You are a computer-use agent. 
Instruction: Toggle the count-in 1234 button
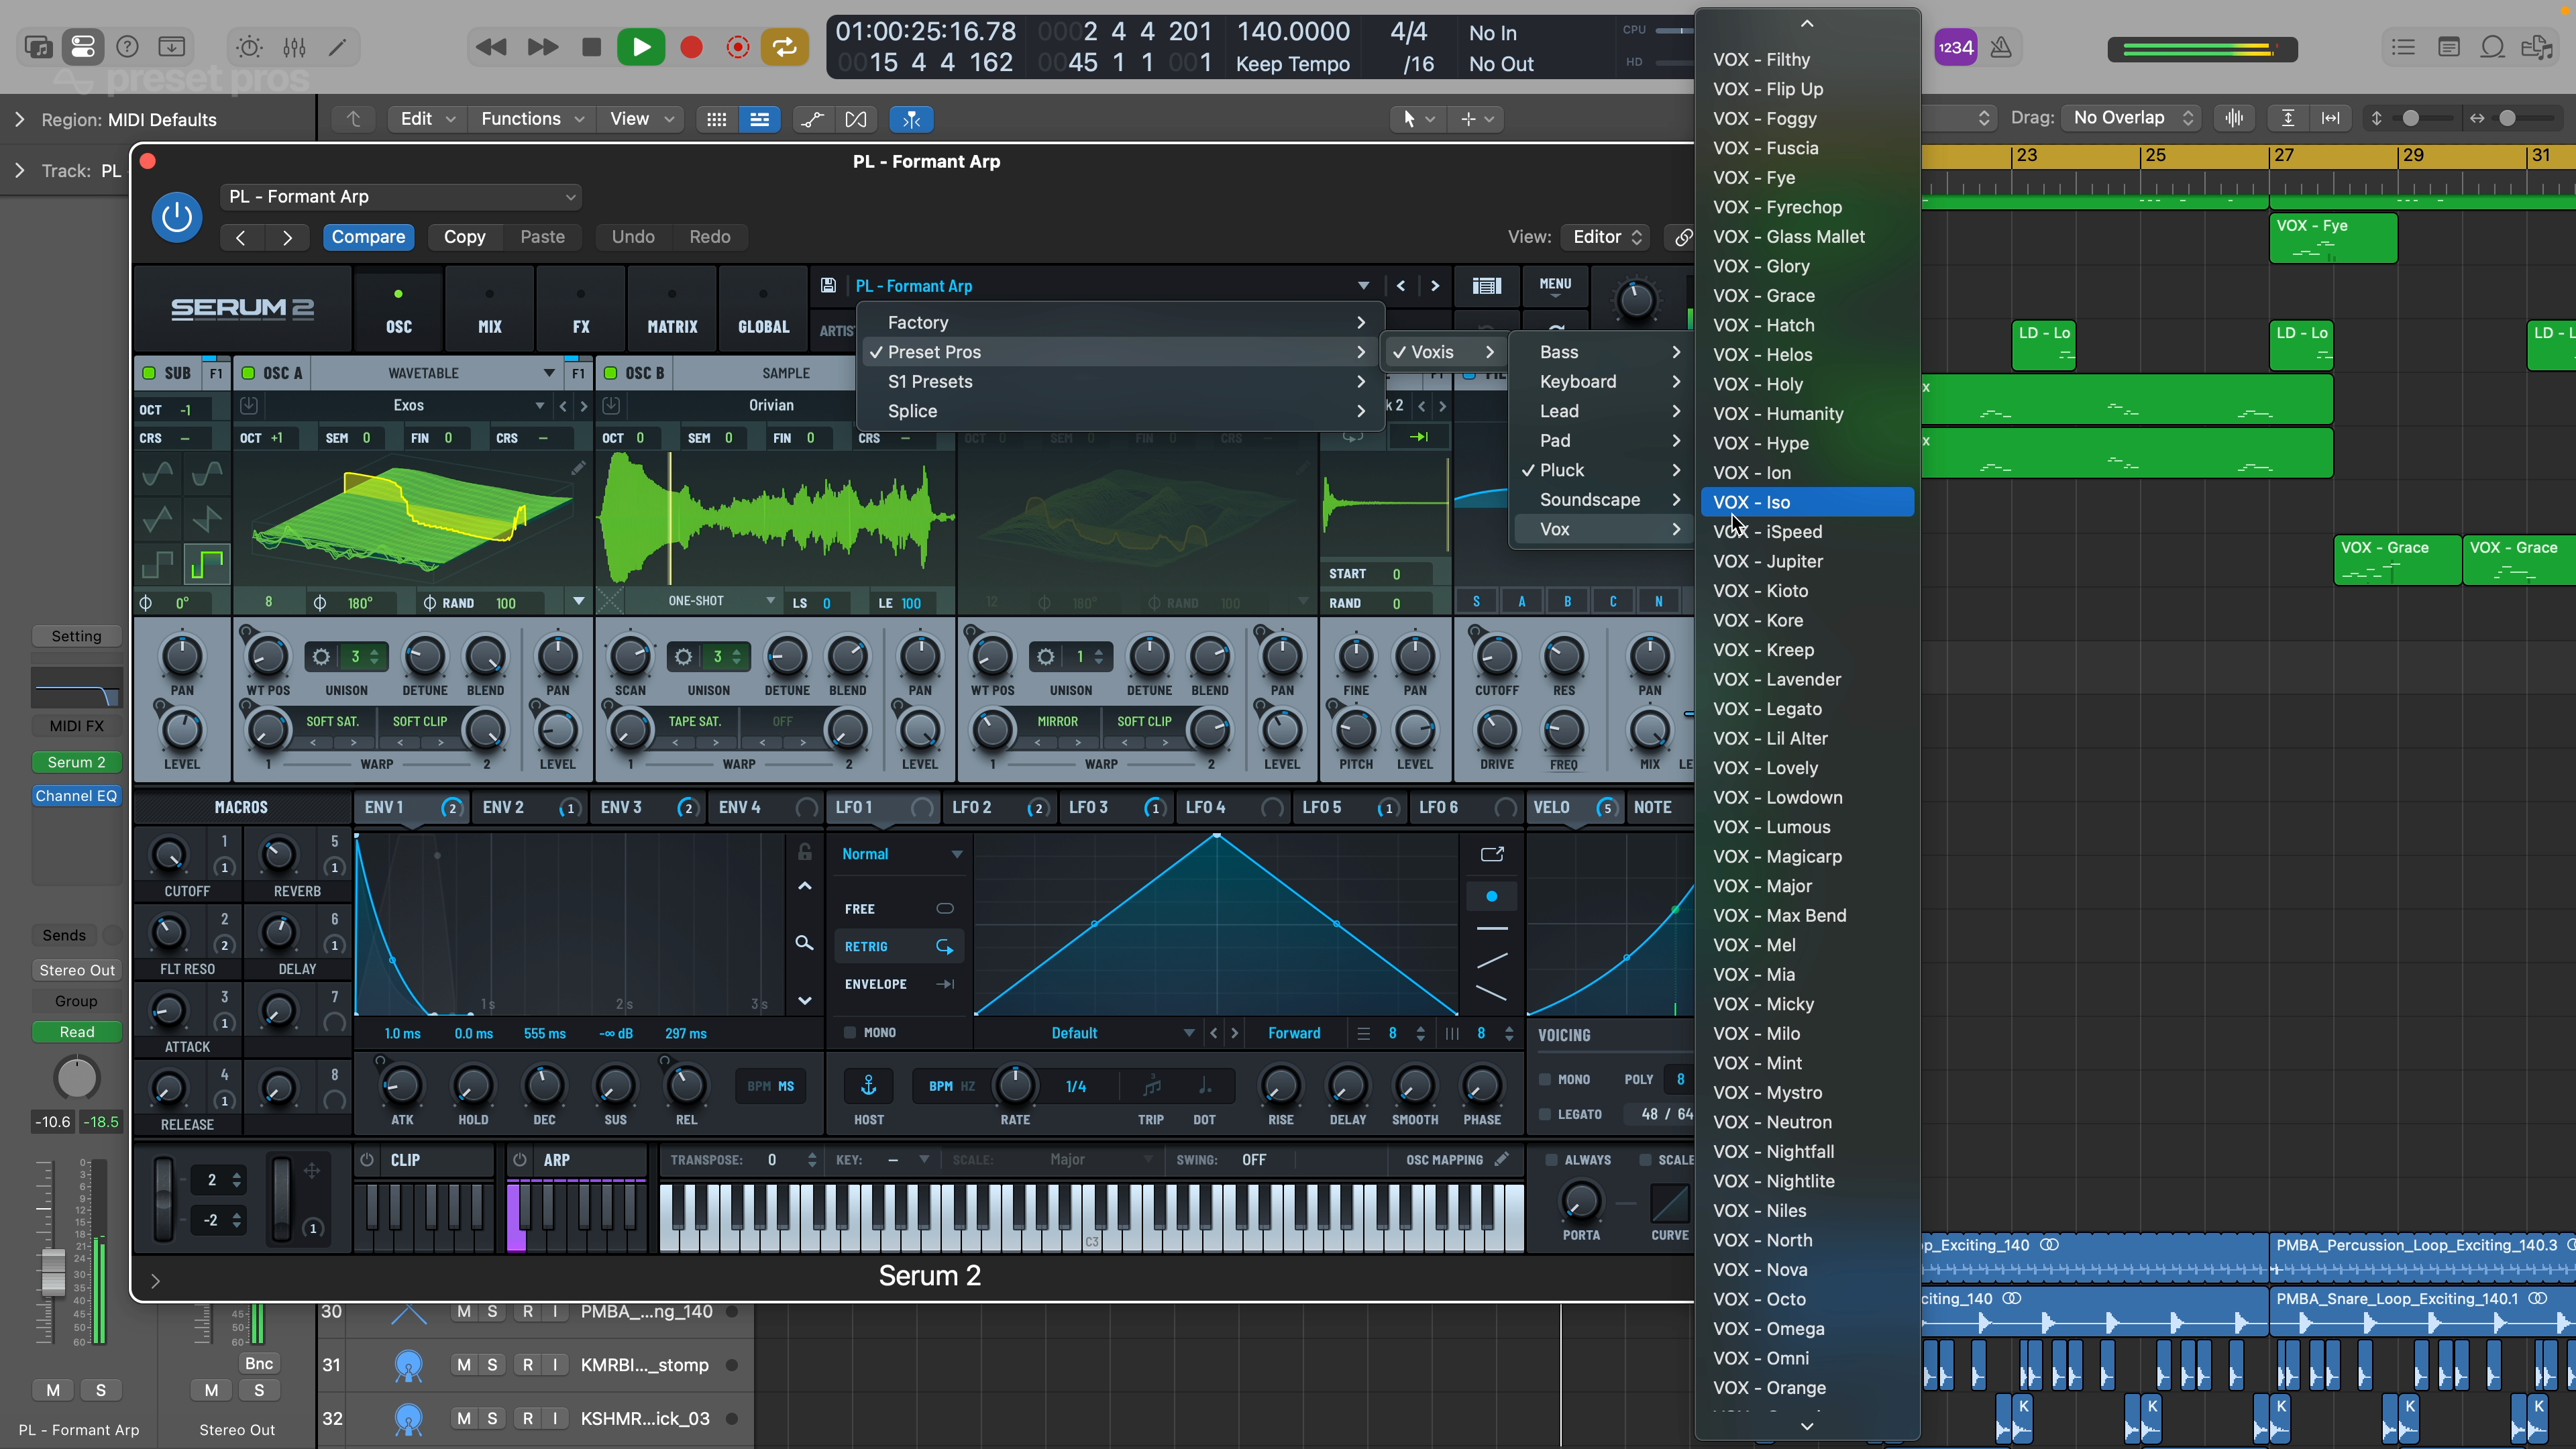coord(1955,47)
